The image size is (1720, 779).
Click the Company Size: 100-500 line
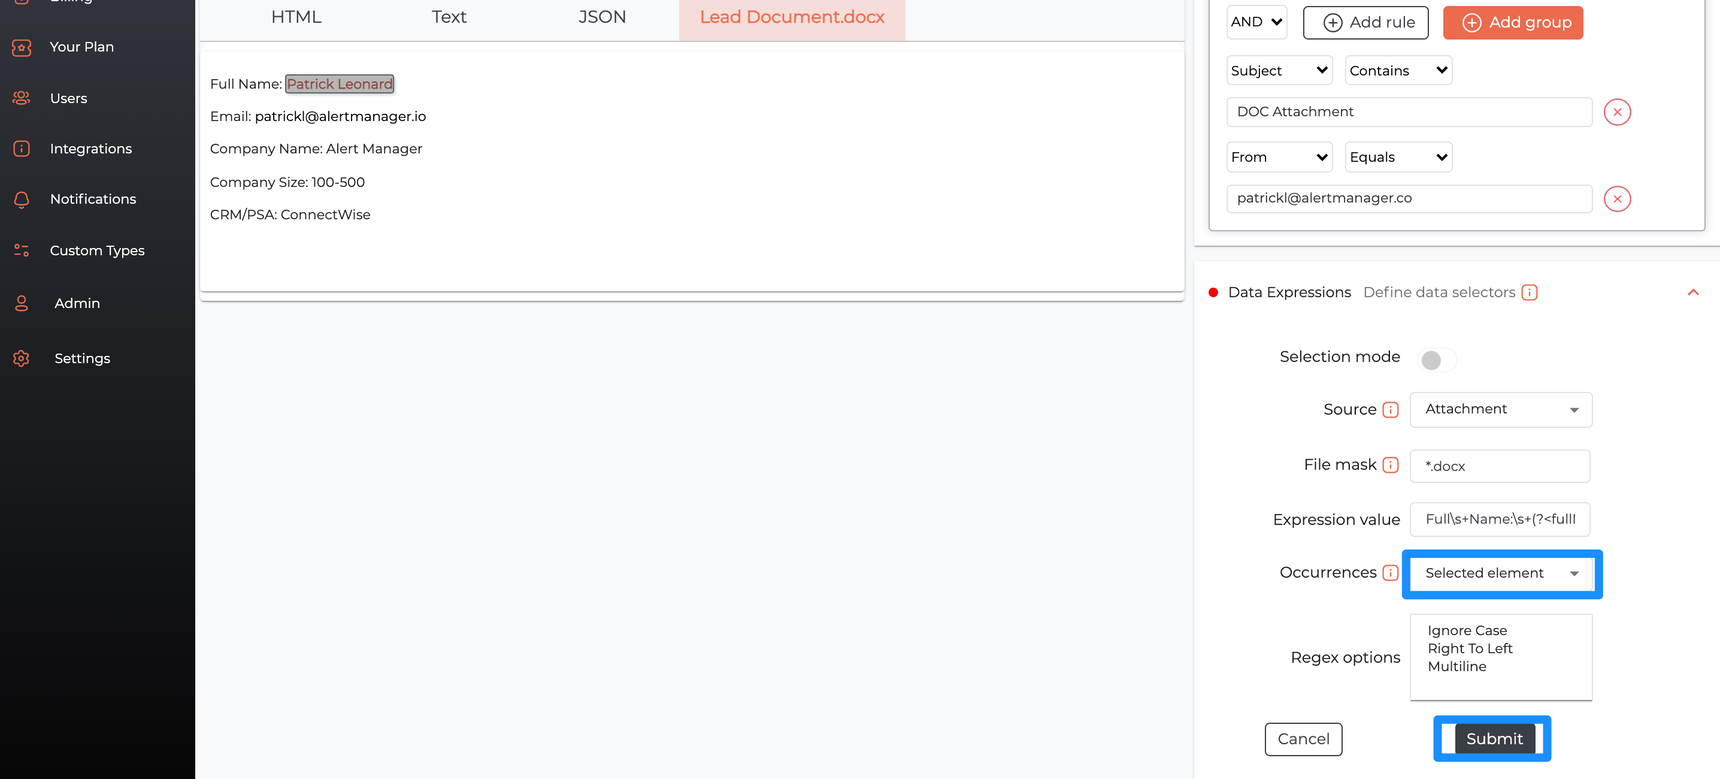click(x=287, y=182)
